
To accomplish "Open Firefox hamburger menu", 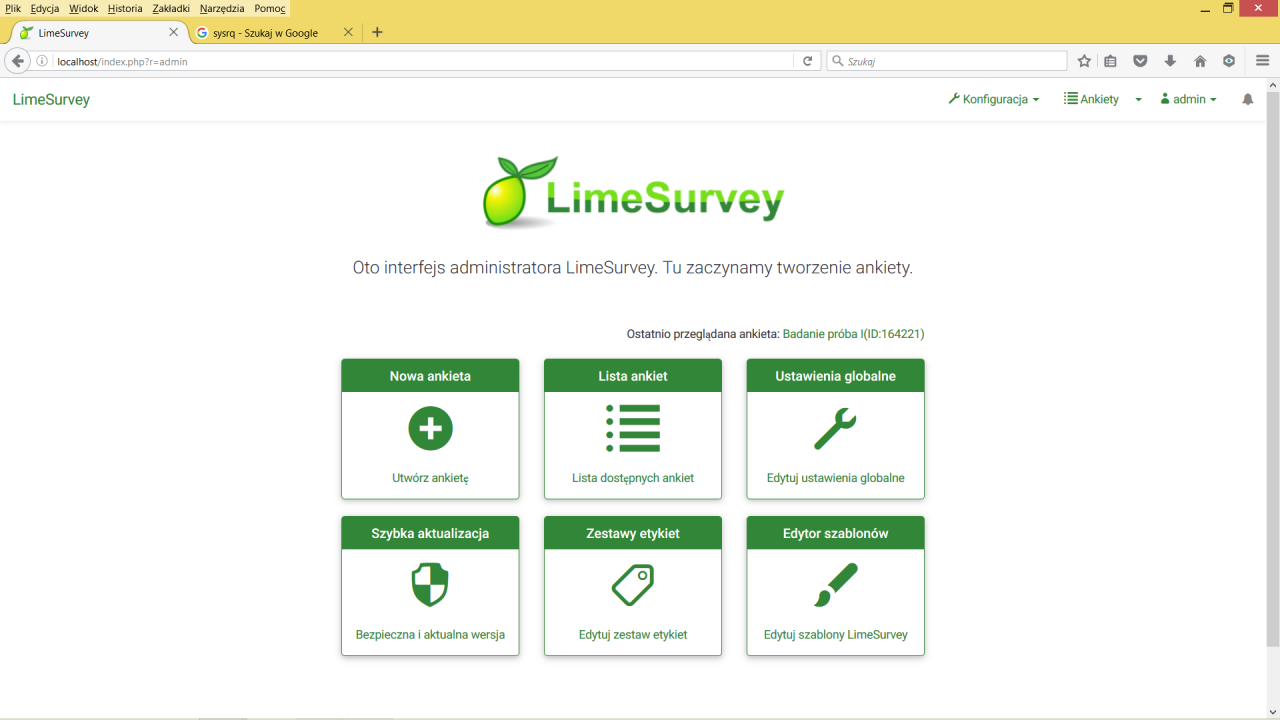I will 1263,61.
